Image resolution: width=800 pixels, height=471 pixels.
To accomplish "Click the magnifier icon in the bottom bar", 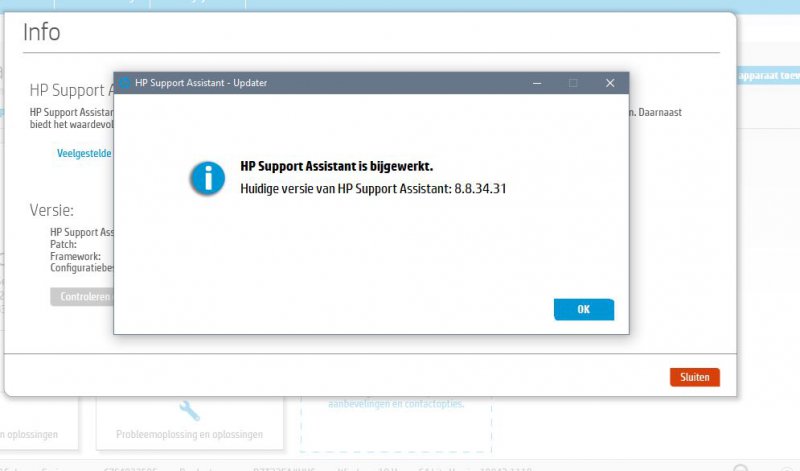I will pos(741,467).
